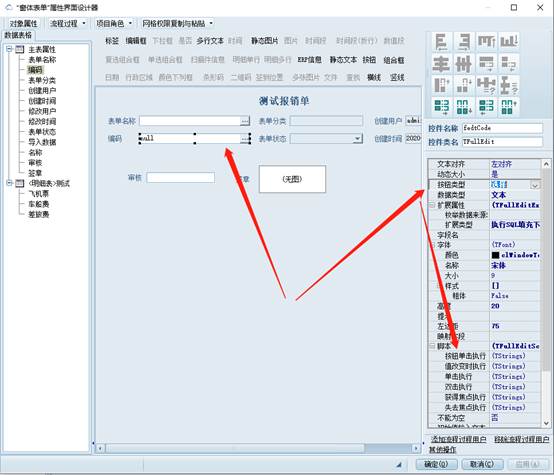Click the 取消(C) button
554x475 pixels.
(x=482, y=464)
